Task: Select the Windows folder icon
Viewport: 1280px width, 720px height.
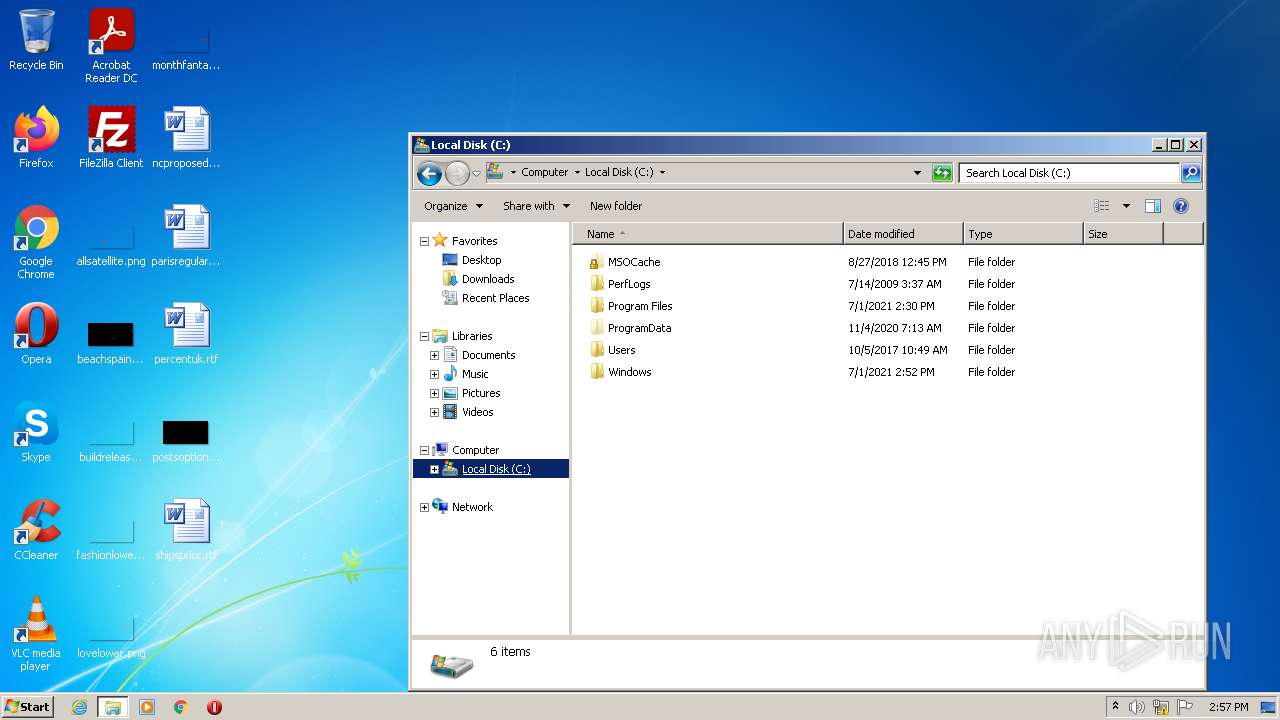Action: tap(596, 372)
